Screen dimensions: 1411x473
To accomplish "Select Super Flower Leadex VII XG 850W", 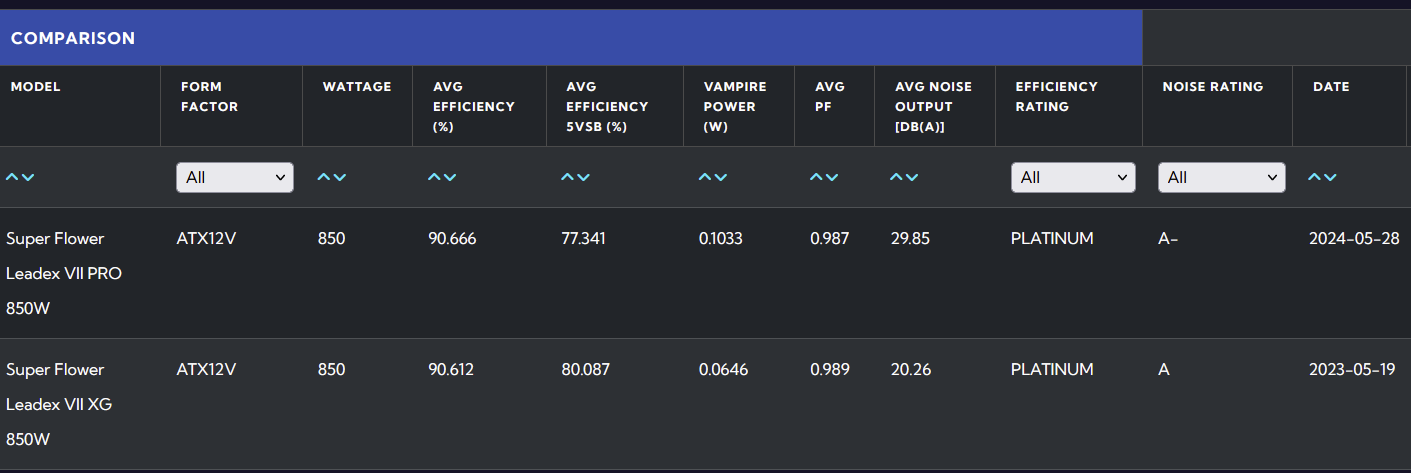I will (59, 404).
